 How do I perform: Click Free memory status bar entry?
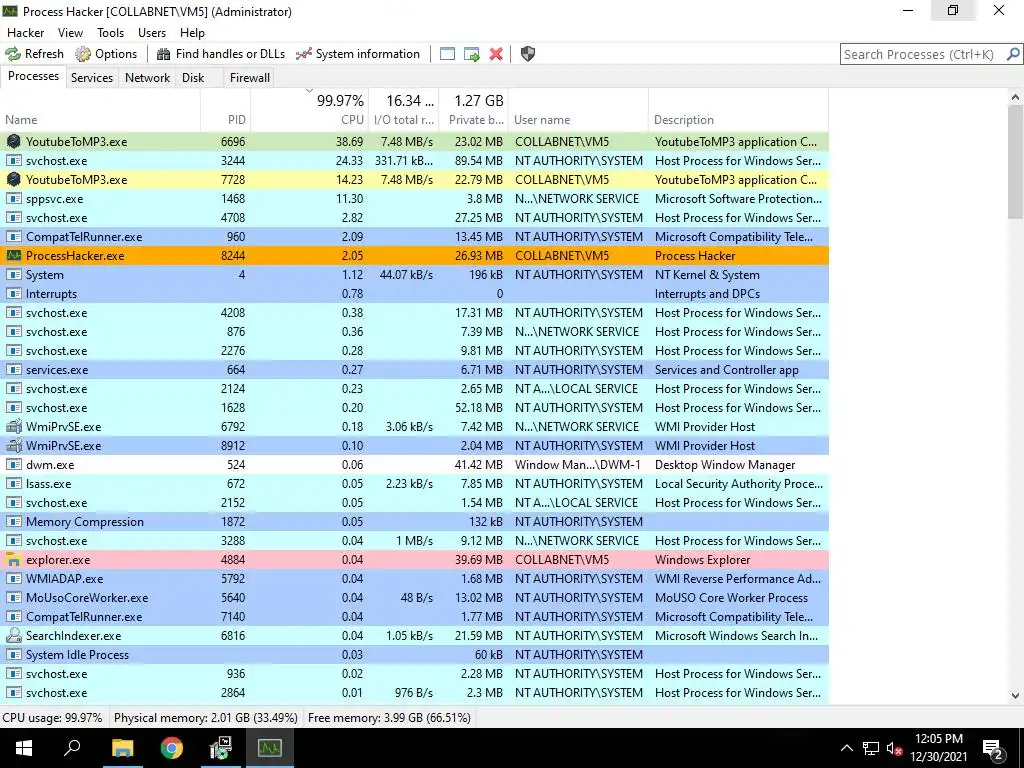click(389, 718)
